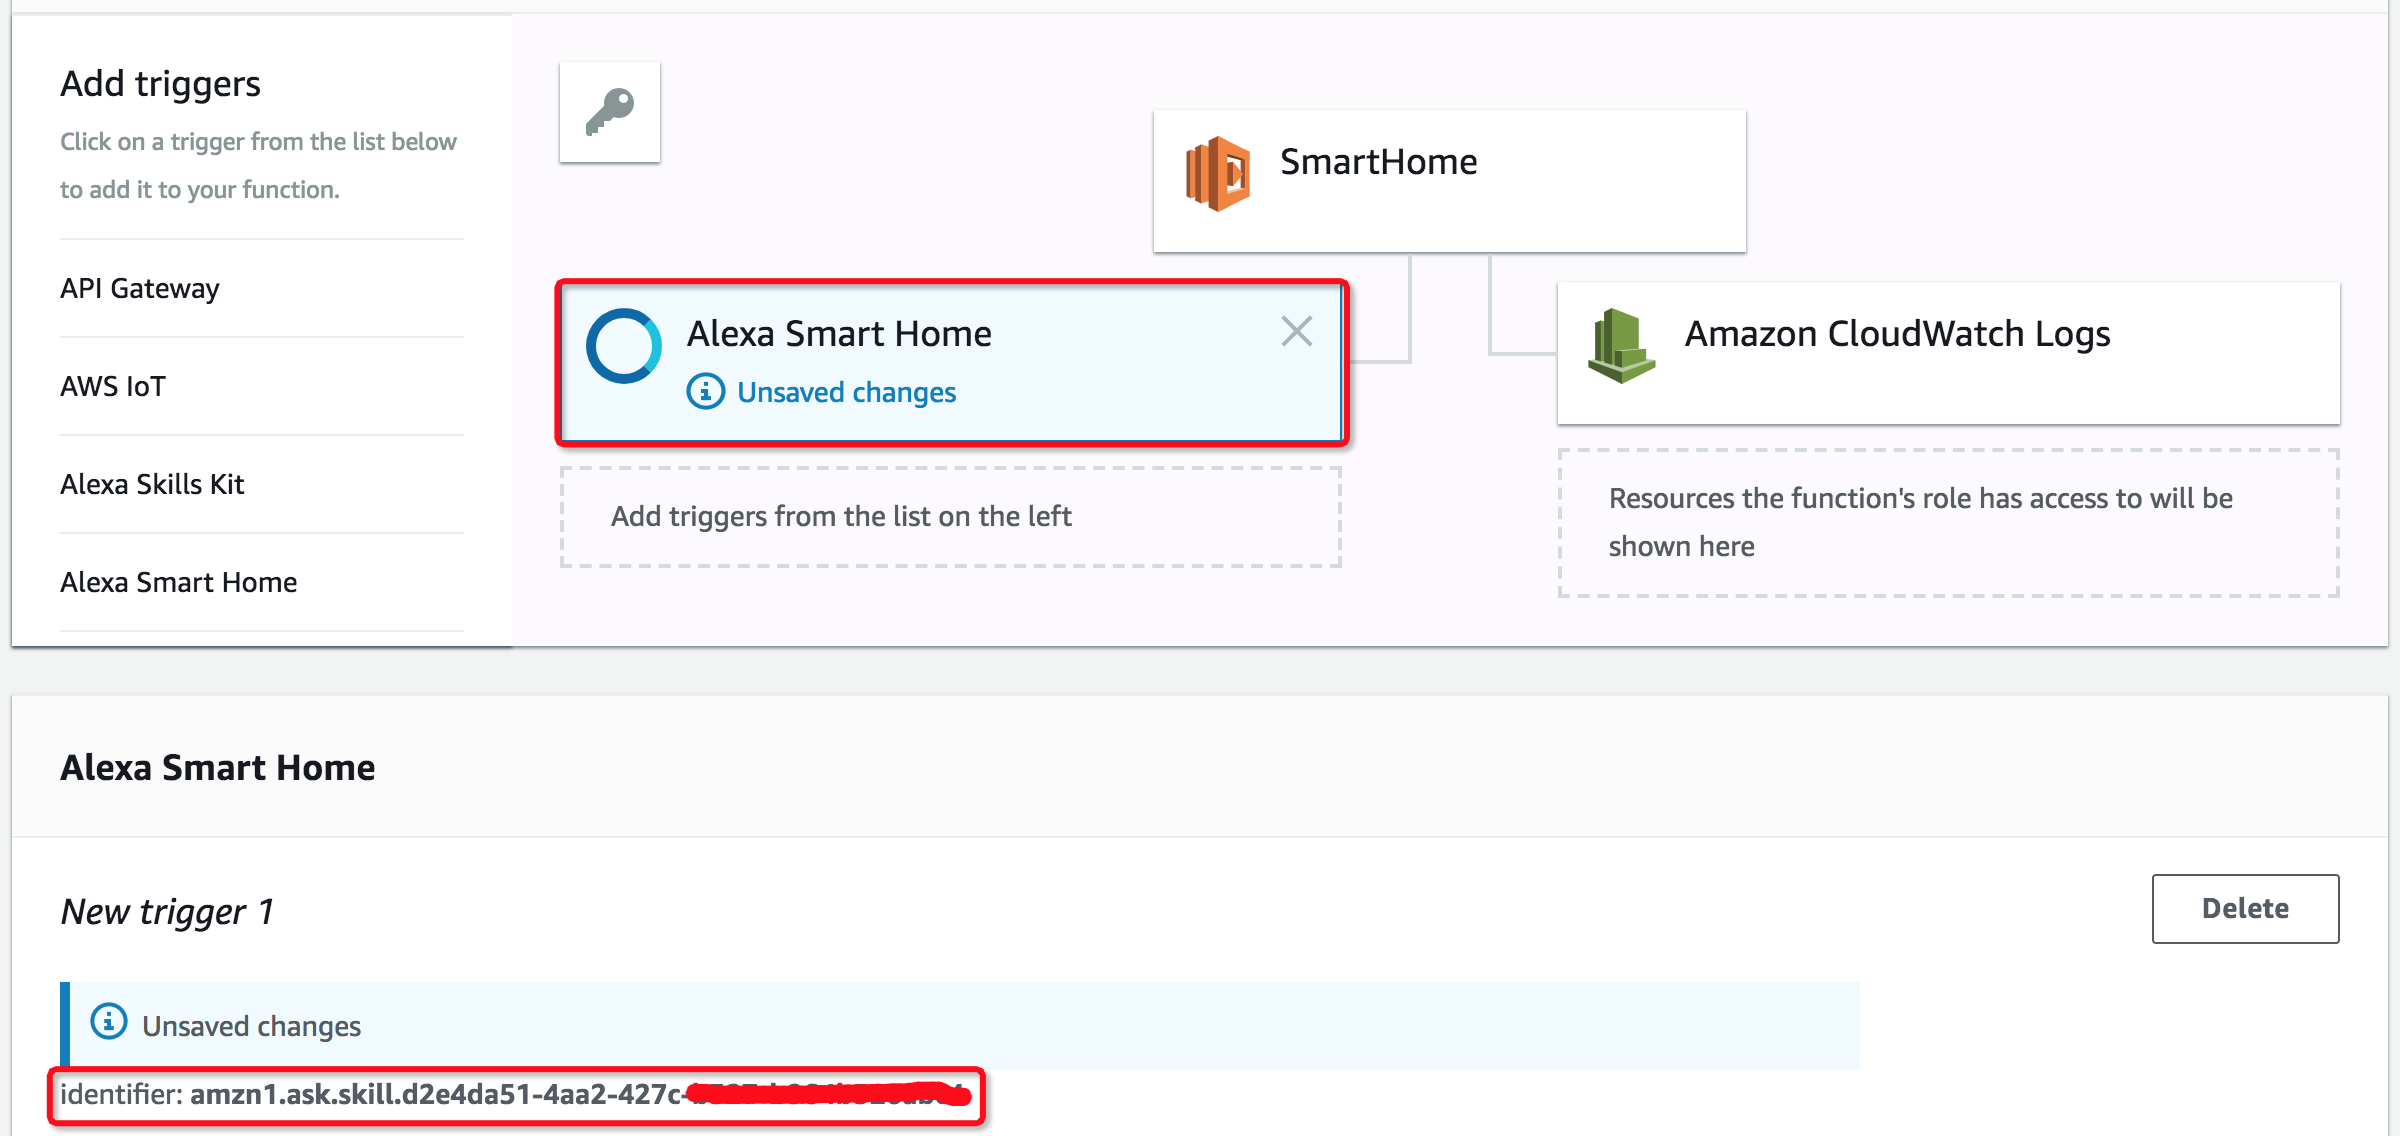Image resolution: width=2400 pixels, height=1136 pixels.
Task: Click the Alexa Smart Home section heading
Action: pyautogui.click(x=218, y=767)
